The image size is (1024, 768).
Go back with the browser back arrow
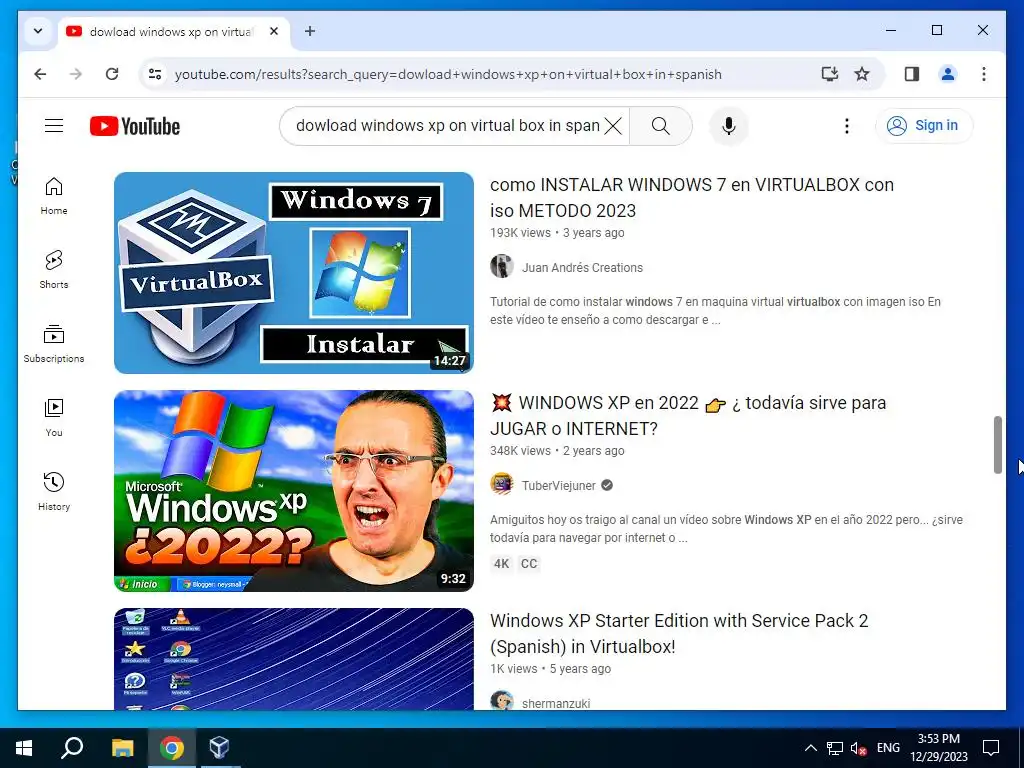(40, 74)
